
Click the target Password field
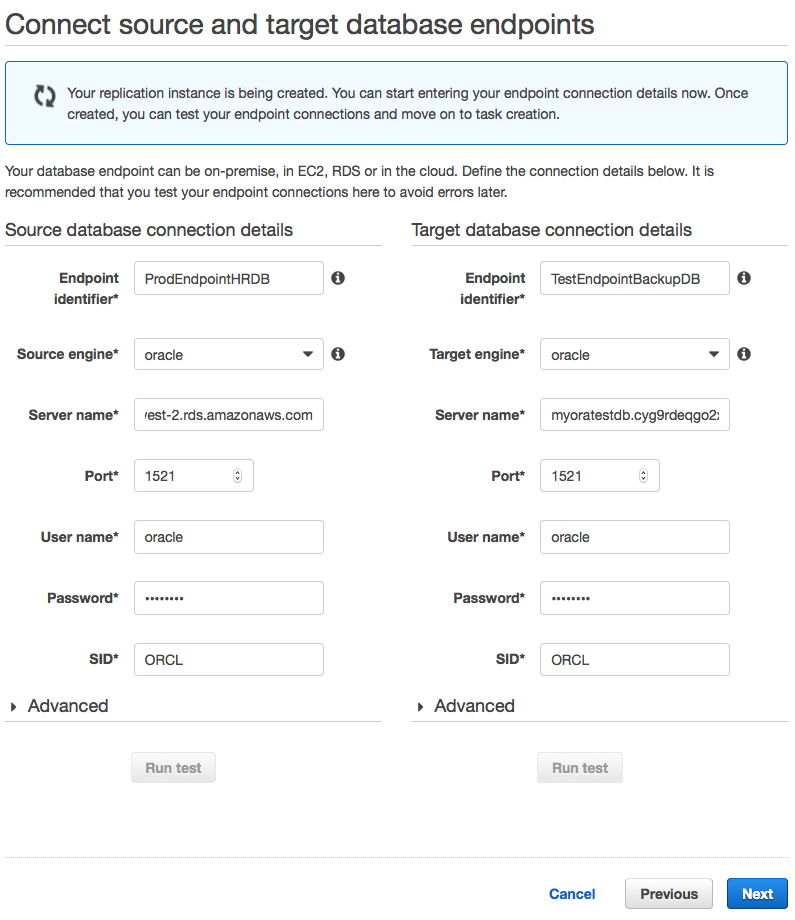coord(634,598)
